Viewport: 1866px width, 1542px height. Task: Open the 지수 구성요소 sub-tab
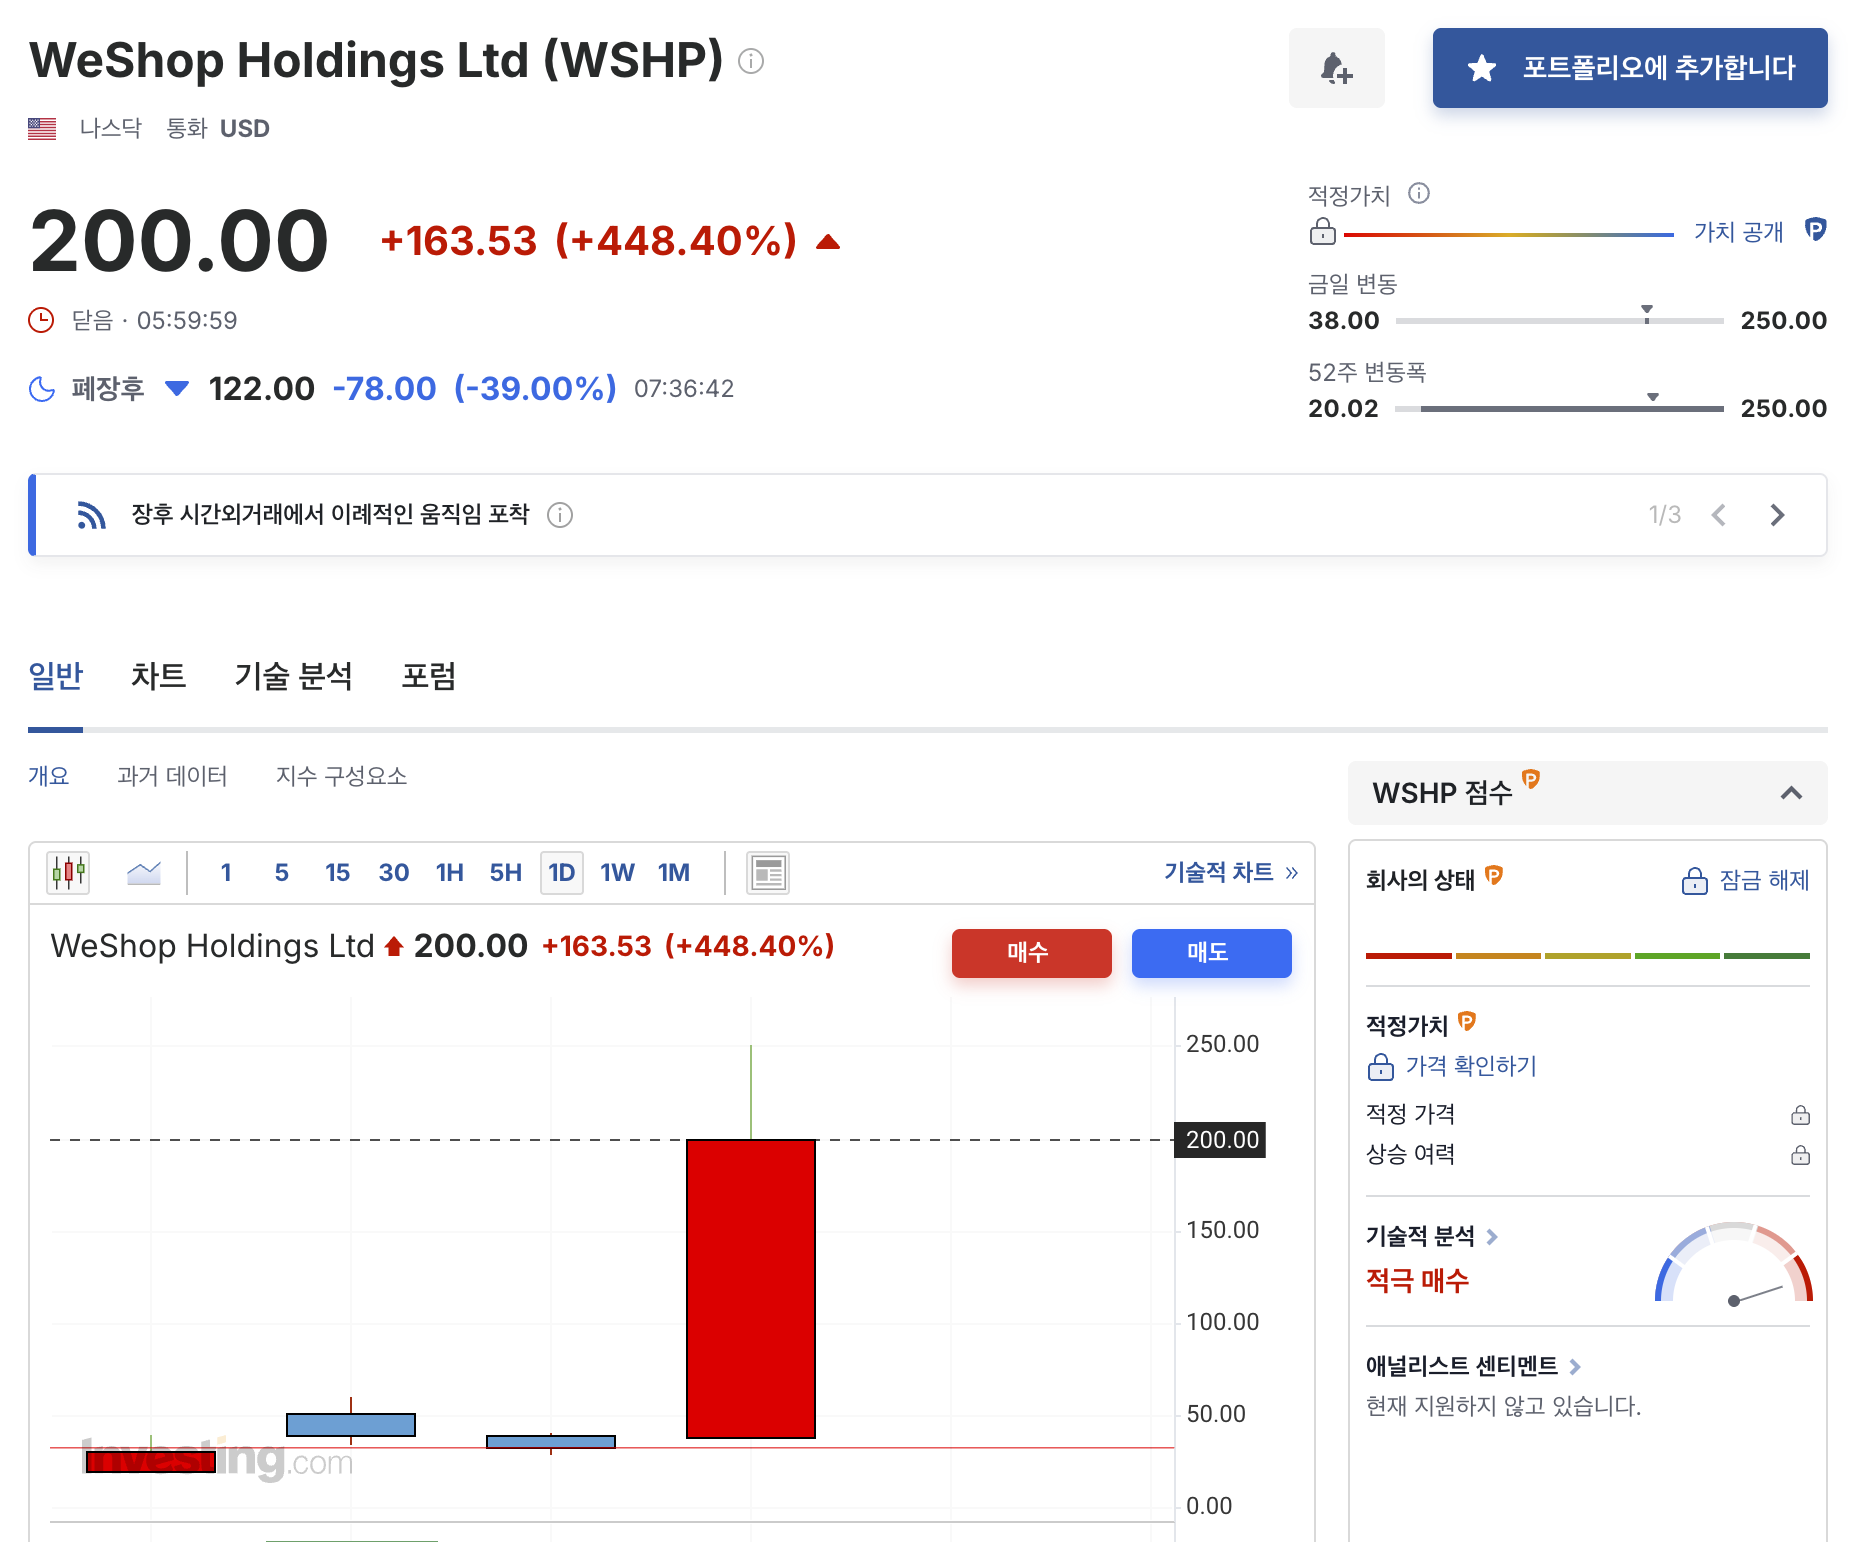(x=341, y=776)
